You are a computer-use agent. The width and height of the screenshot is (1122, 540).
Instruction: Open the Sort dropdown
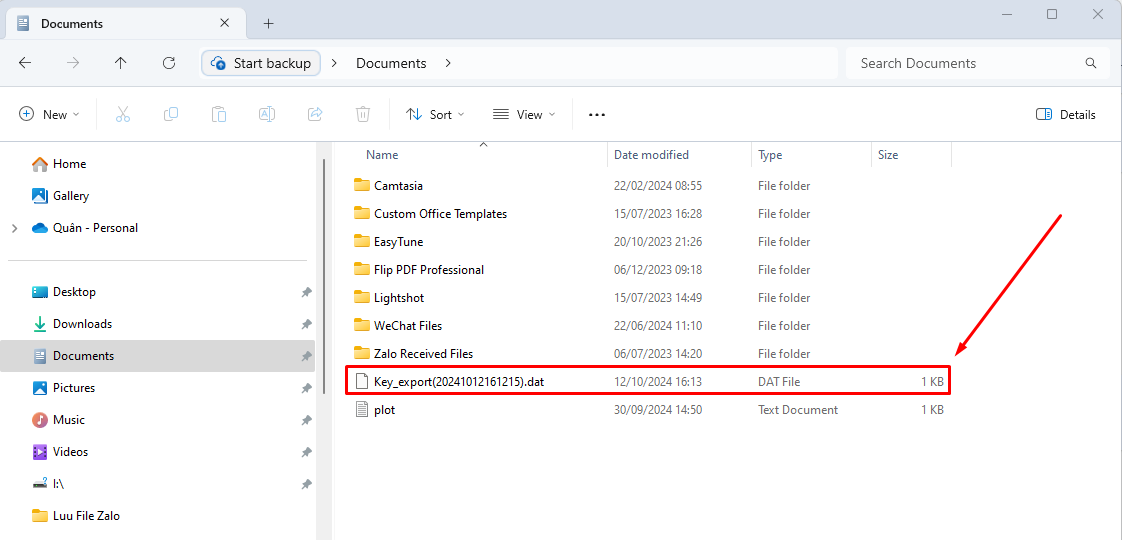[x=435, y=114]
